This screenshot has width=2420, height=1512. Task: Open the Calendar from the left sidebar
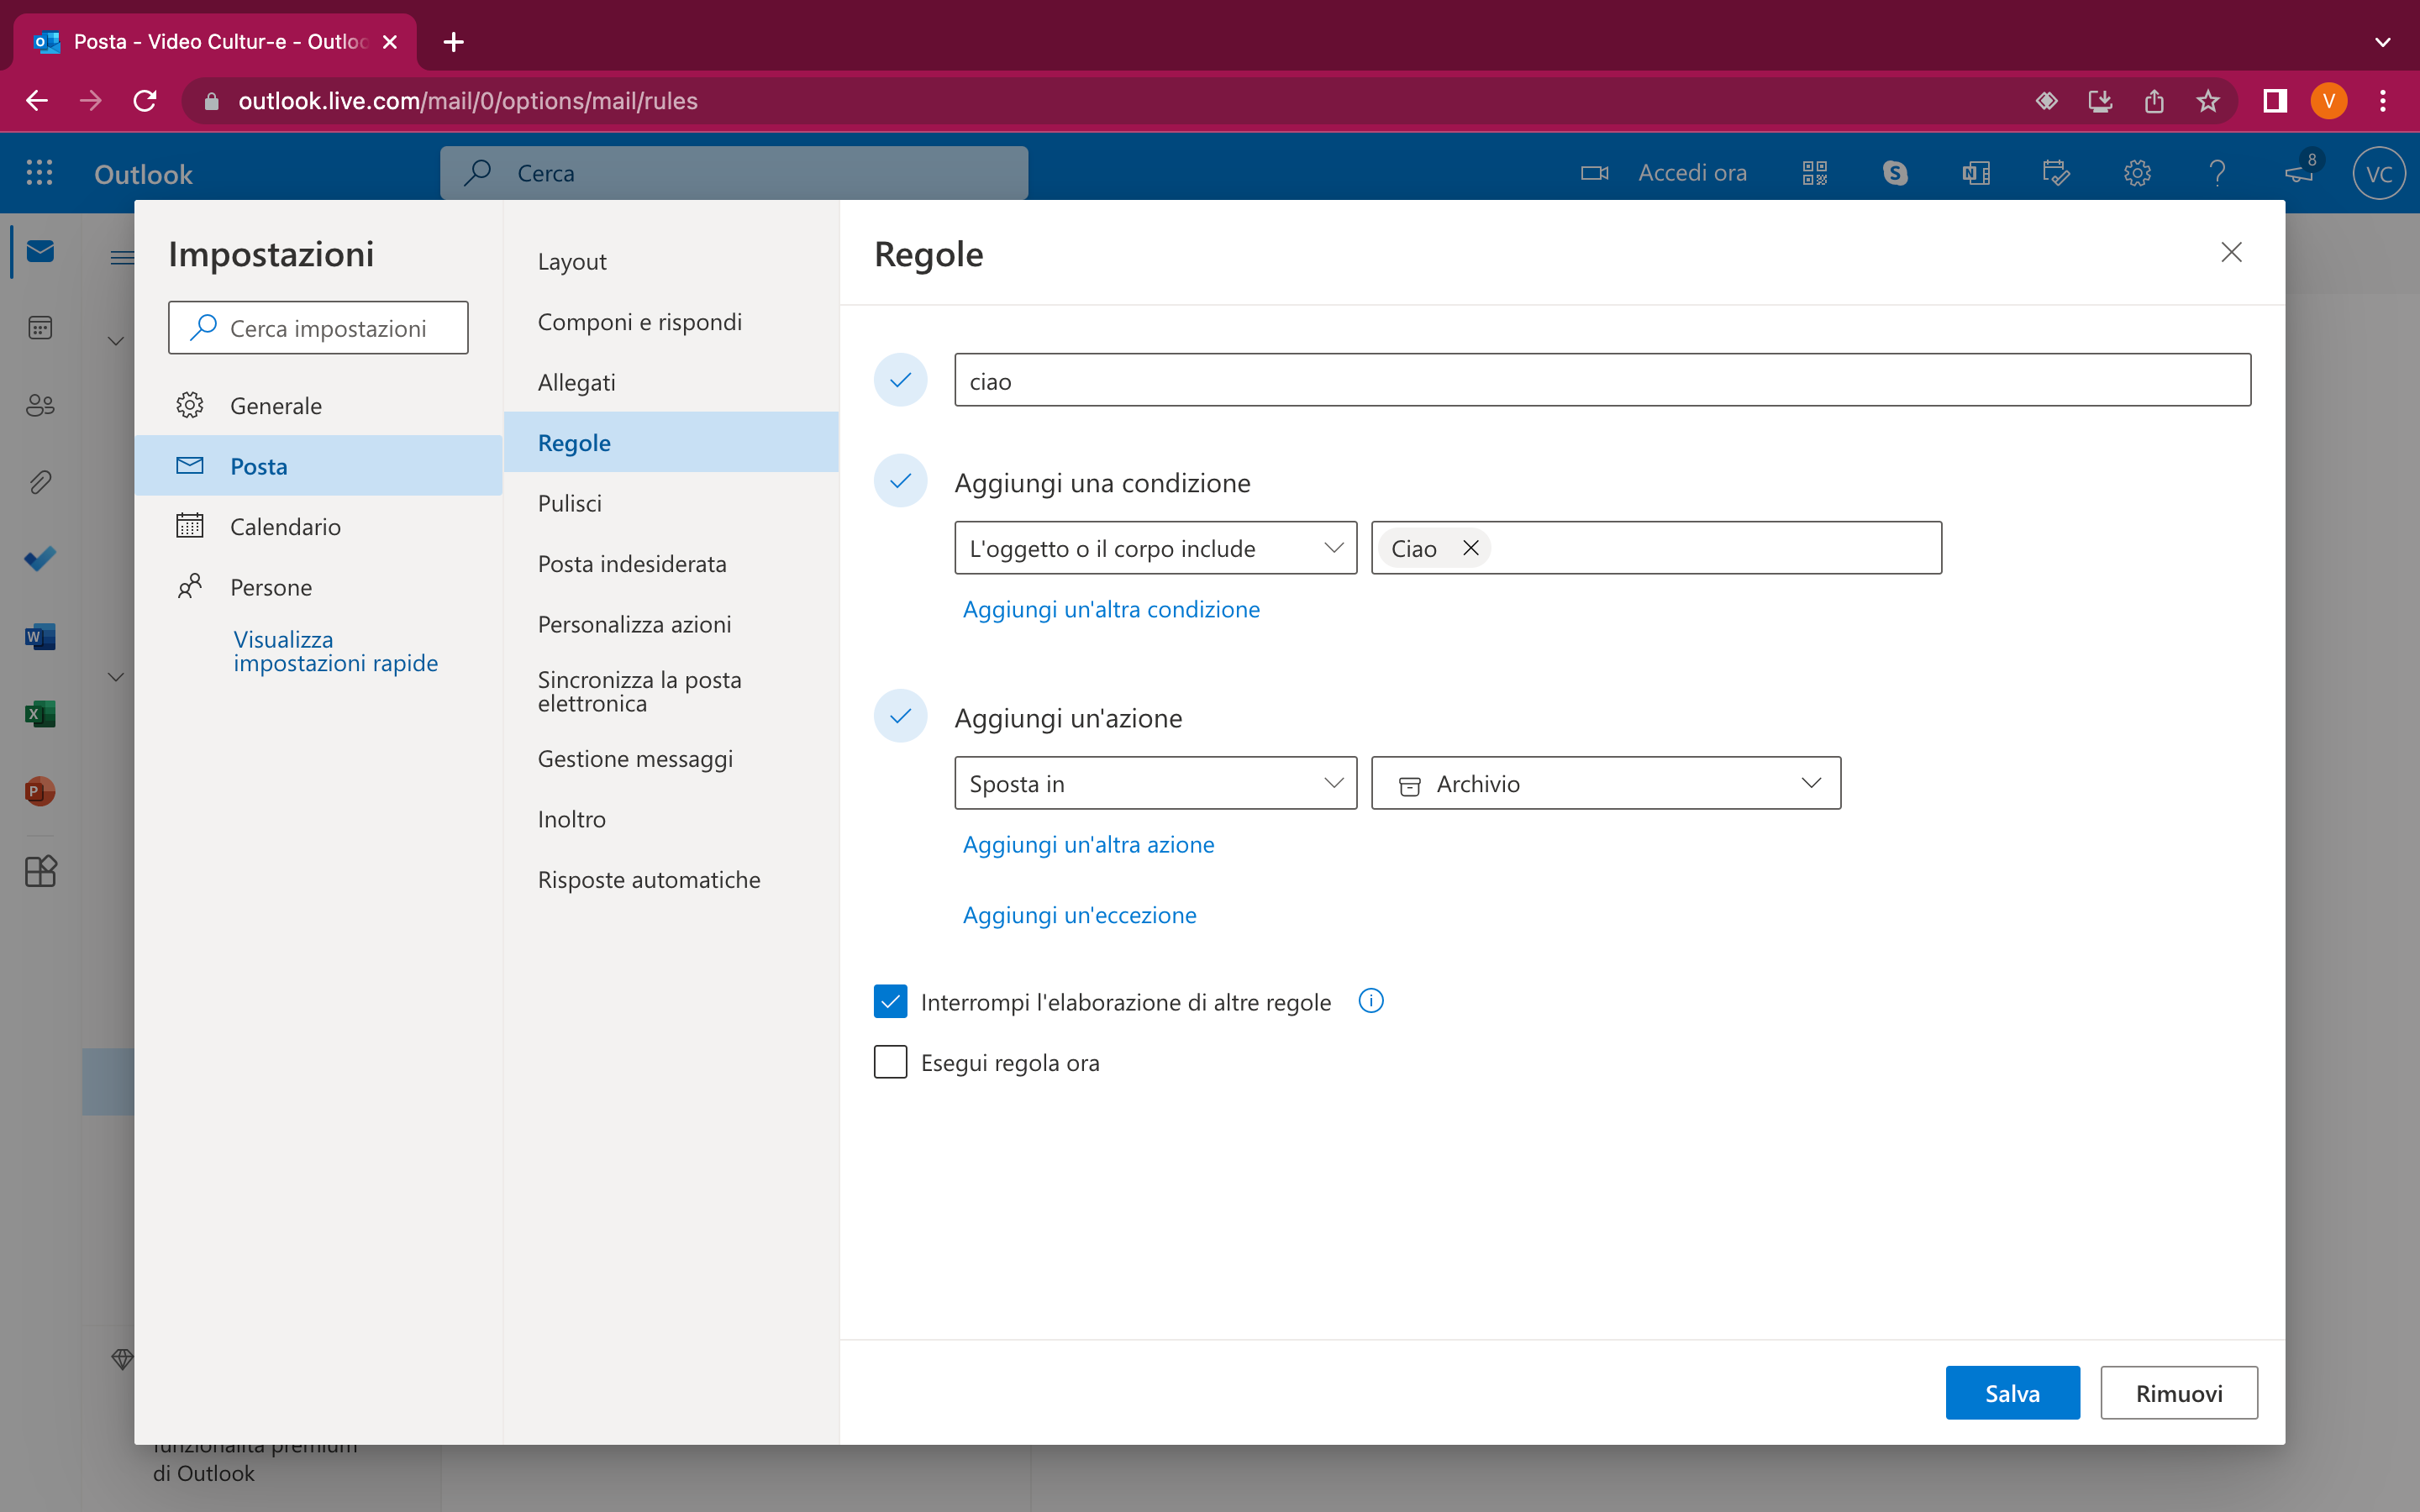click(x=40, y=327)
